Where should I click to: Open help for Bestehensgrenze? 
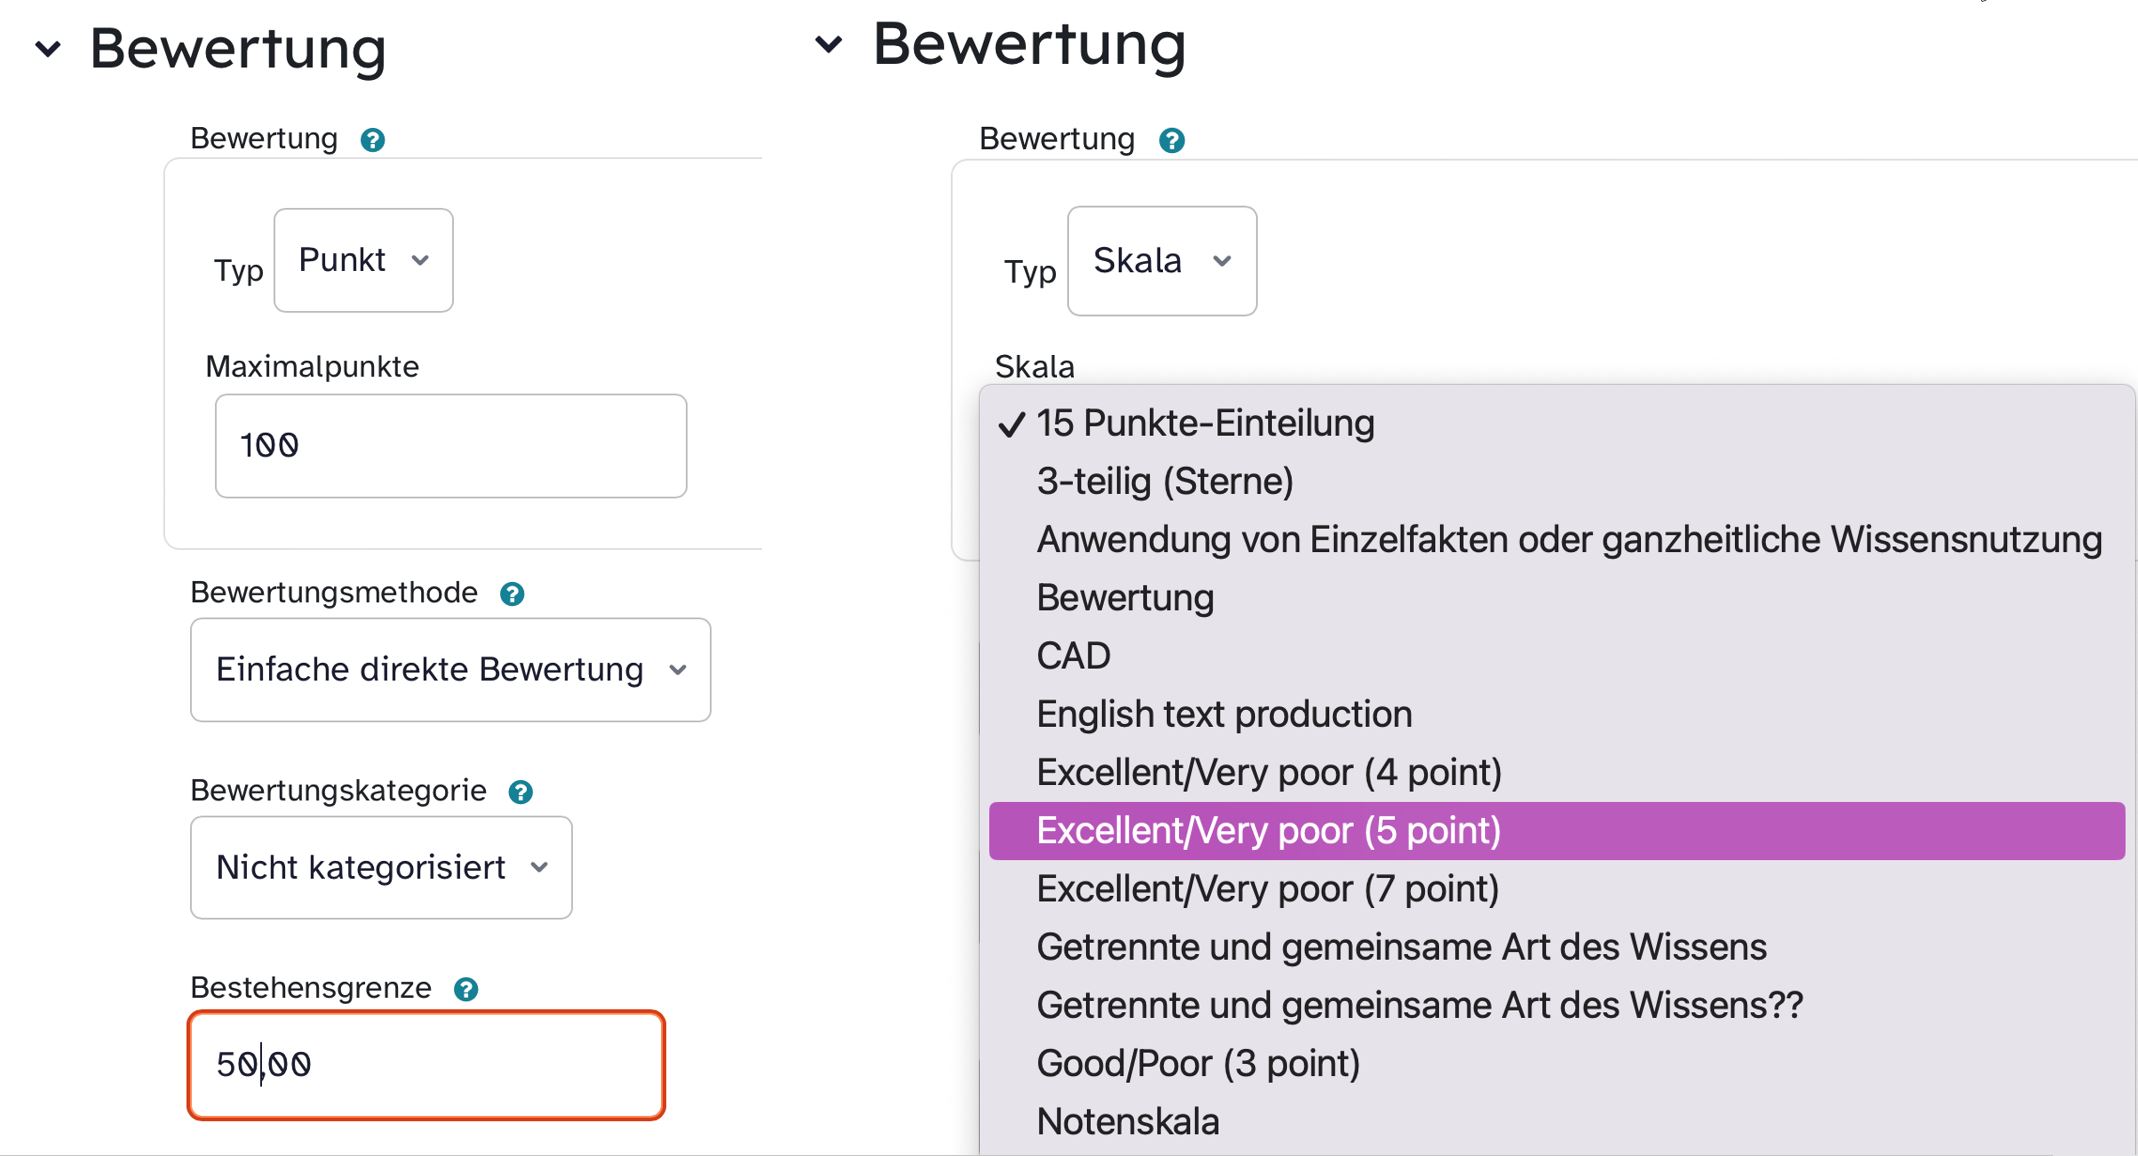pos(466,989)
